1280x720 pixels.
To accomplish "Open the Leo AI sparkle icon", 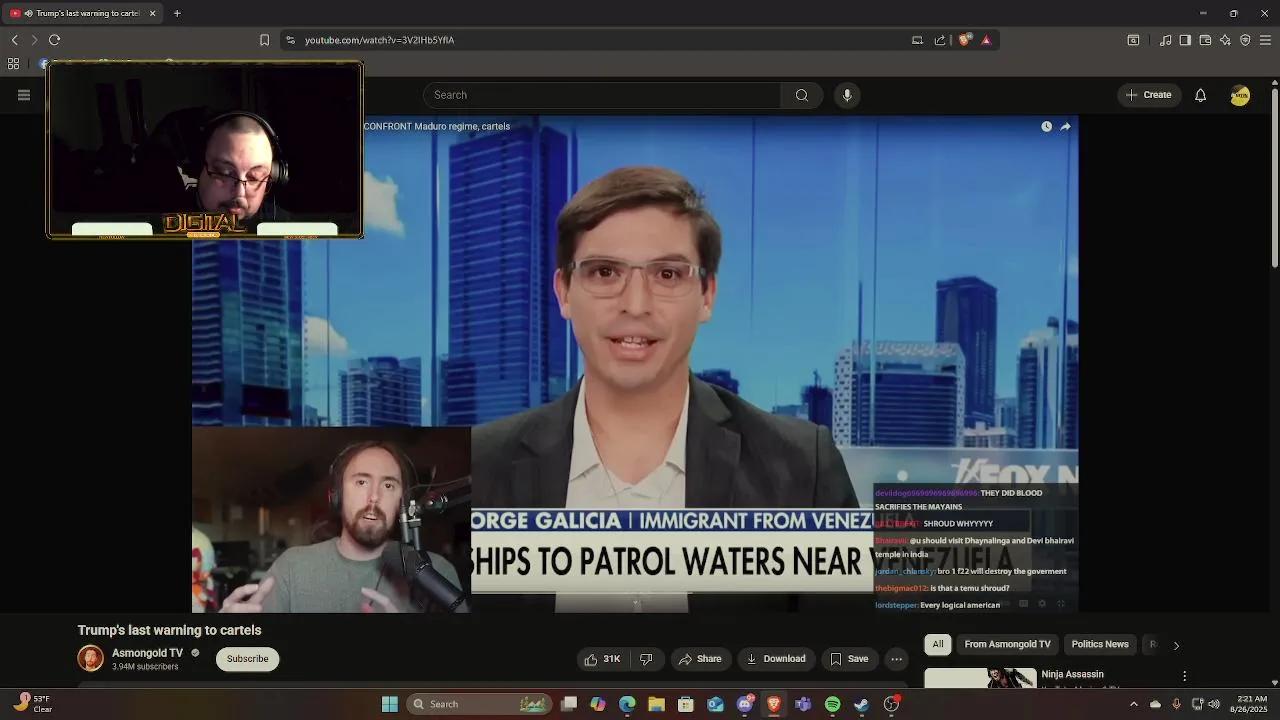I will tap(1225, 40).
